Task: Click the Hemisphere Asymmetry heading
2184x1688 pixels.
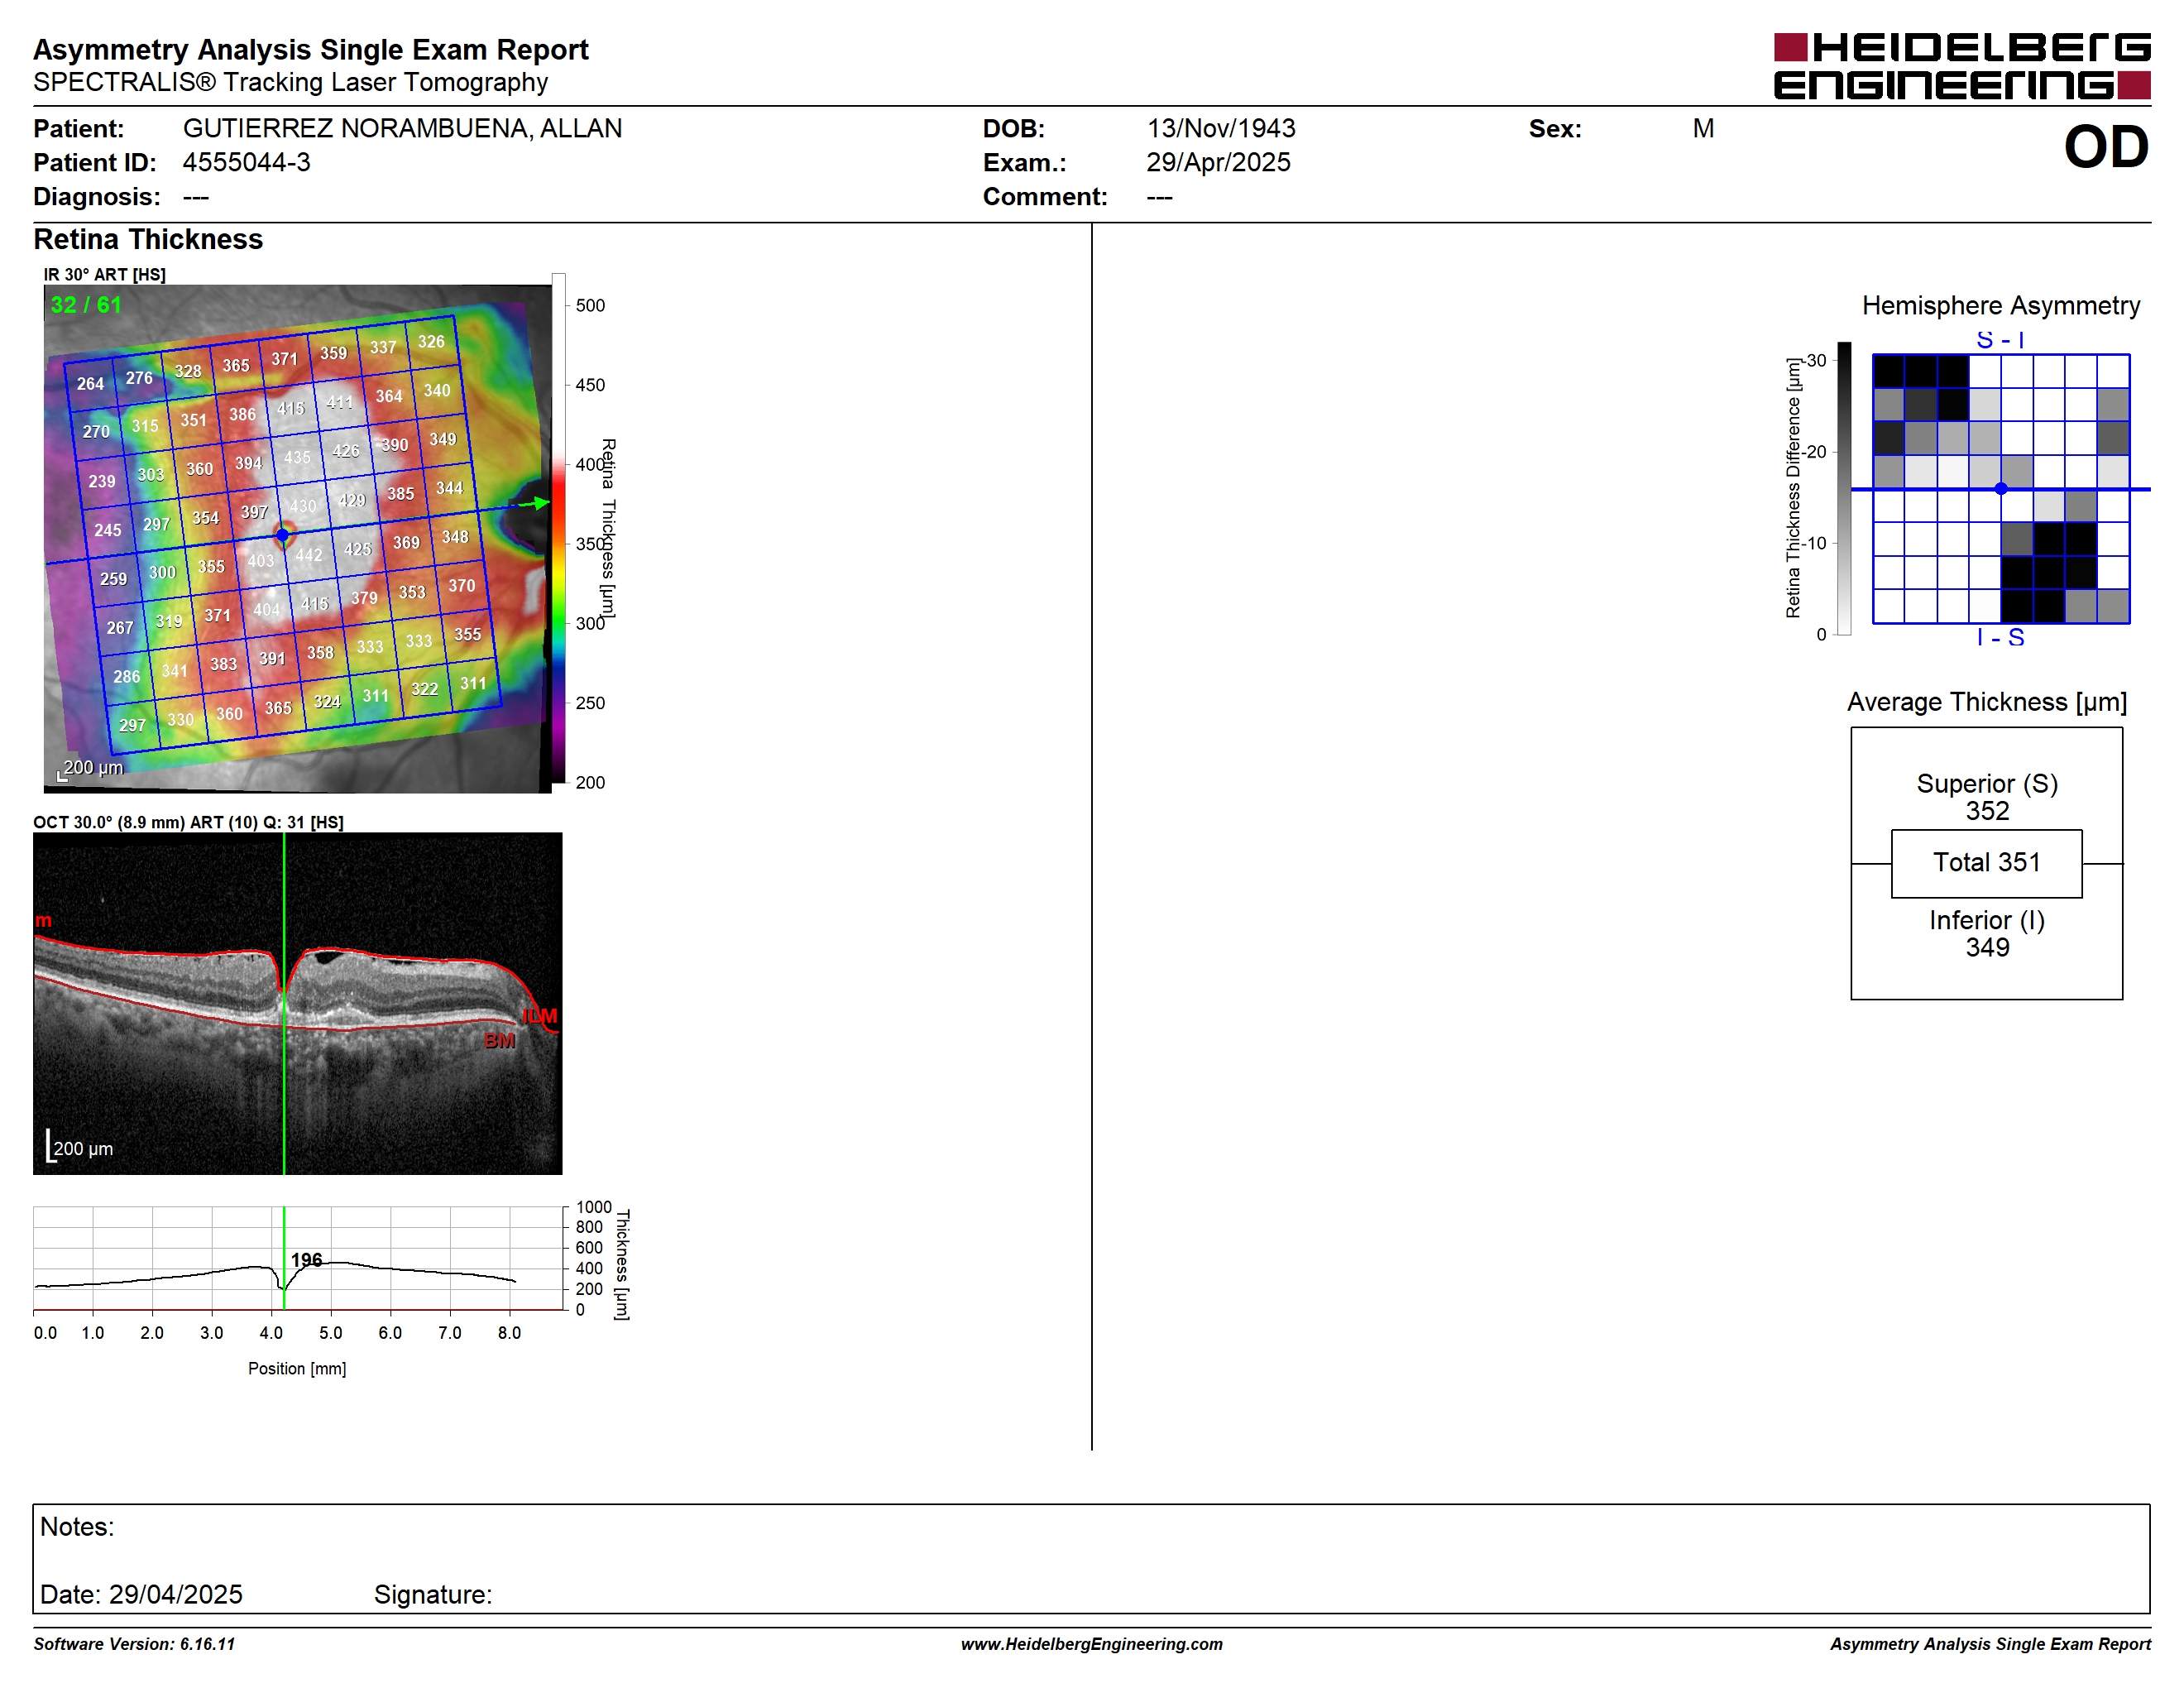Action: (x=2001, y=305)
